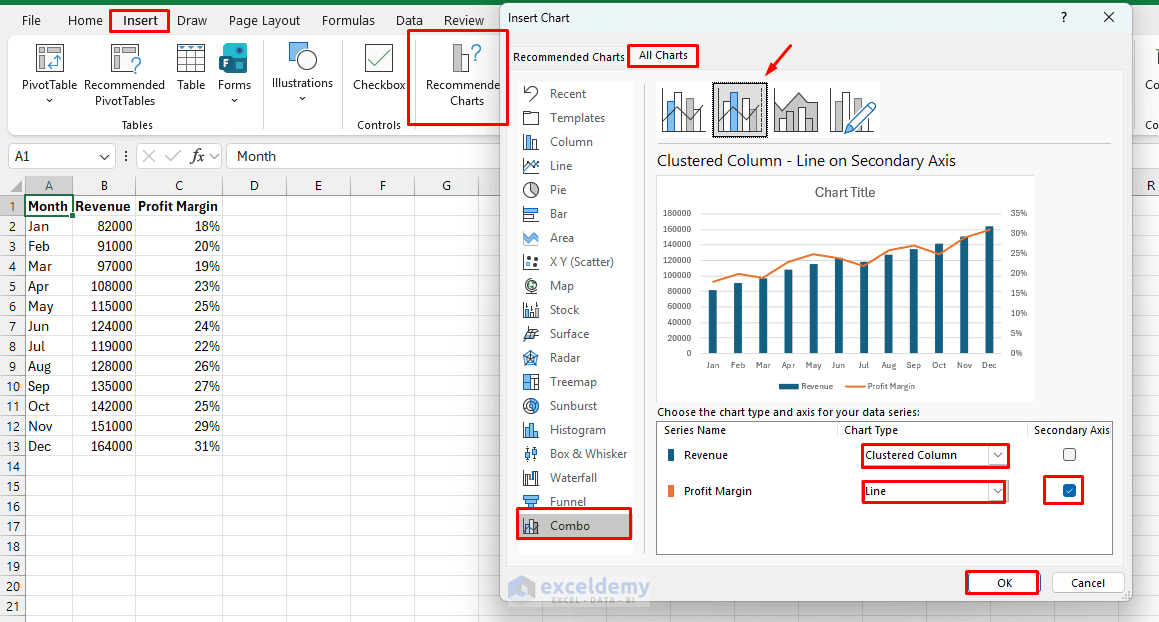Image resolution: width=1159 pixels, height=622 pixels.
Task: Open the Page Layout ribbon tab
Action: tap(264, 21)
